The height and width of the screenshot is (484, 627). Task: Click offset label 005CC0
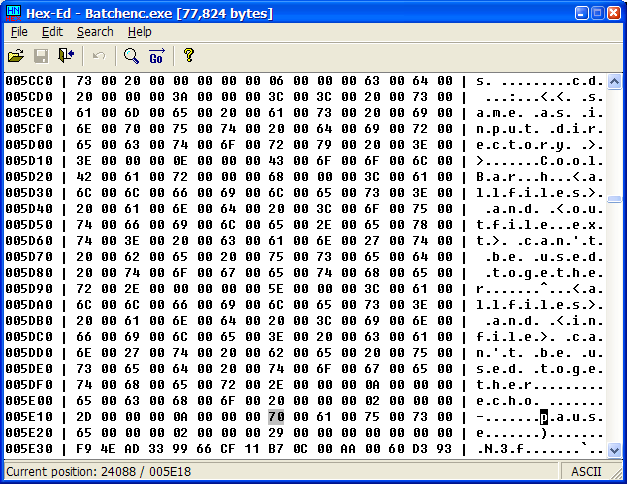pos(29,81)
